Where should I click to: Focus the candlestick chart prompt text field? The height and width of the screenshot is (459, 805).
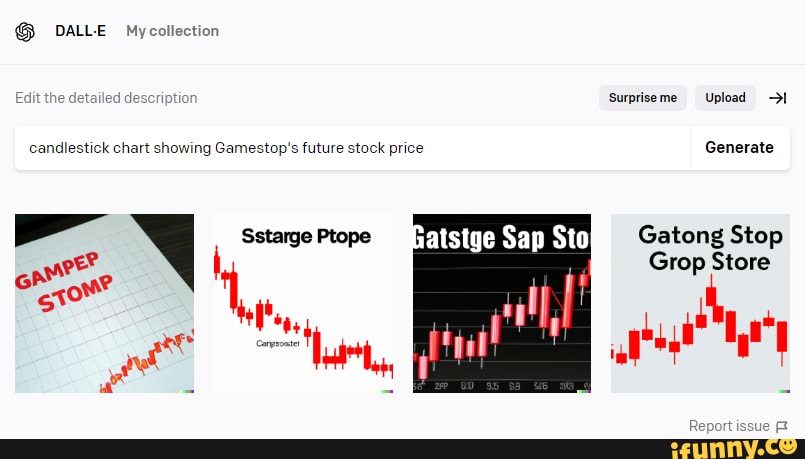pos(350,148)
